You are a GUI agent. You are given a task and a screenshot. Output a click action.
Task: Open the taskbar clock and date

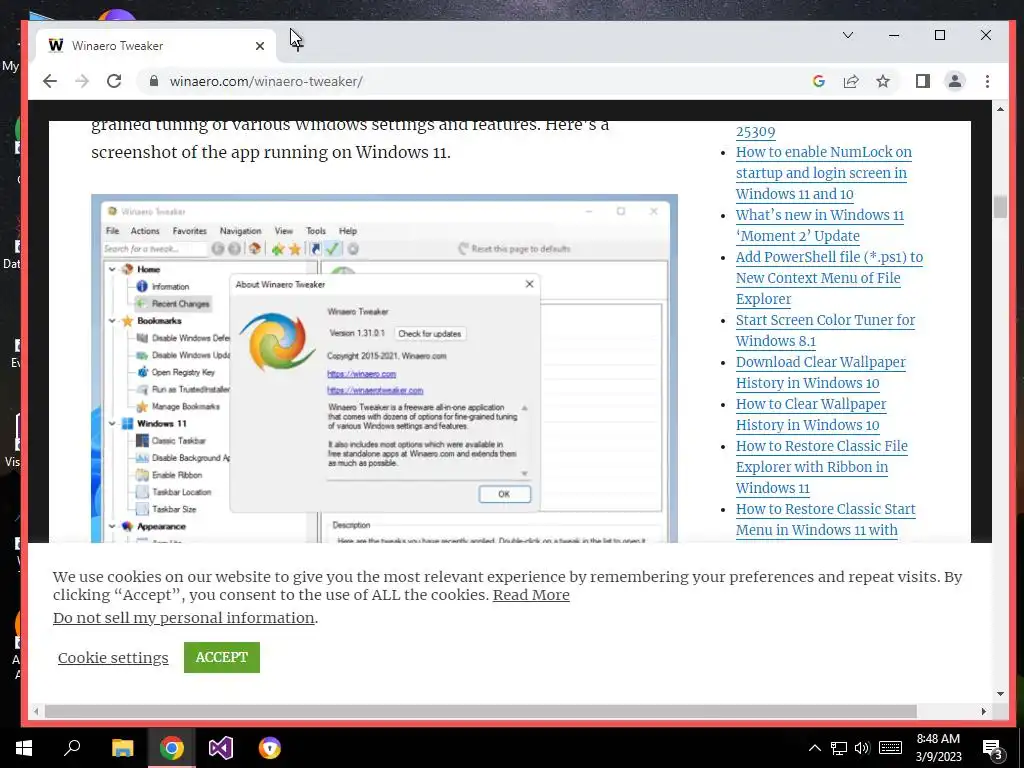[x=938, y=748]
